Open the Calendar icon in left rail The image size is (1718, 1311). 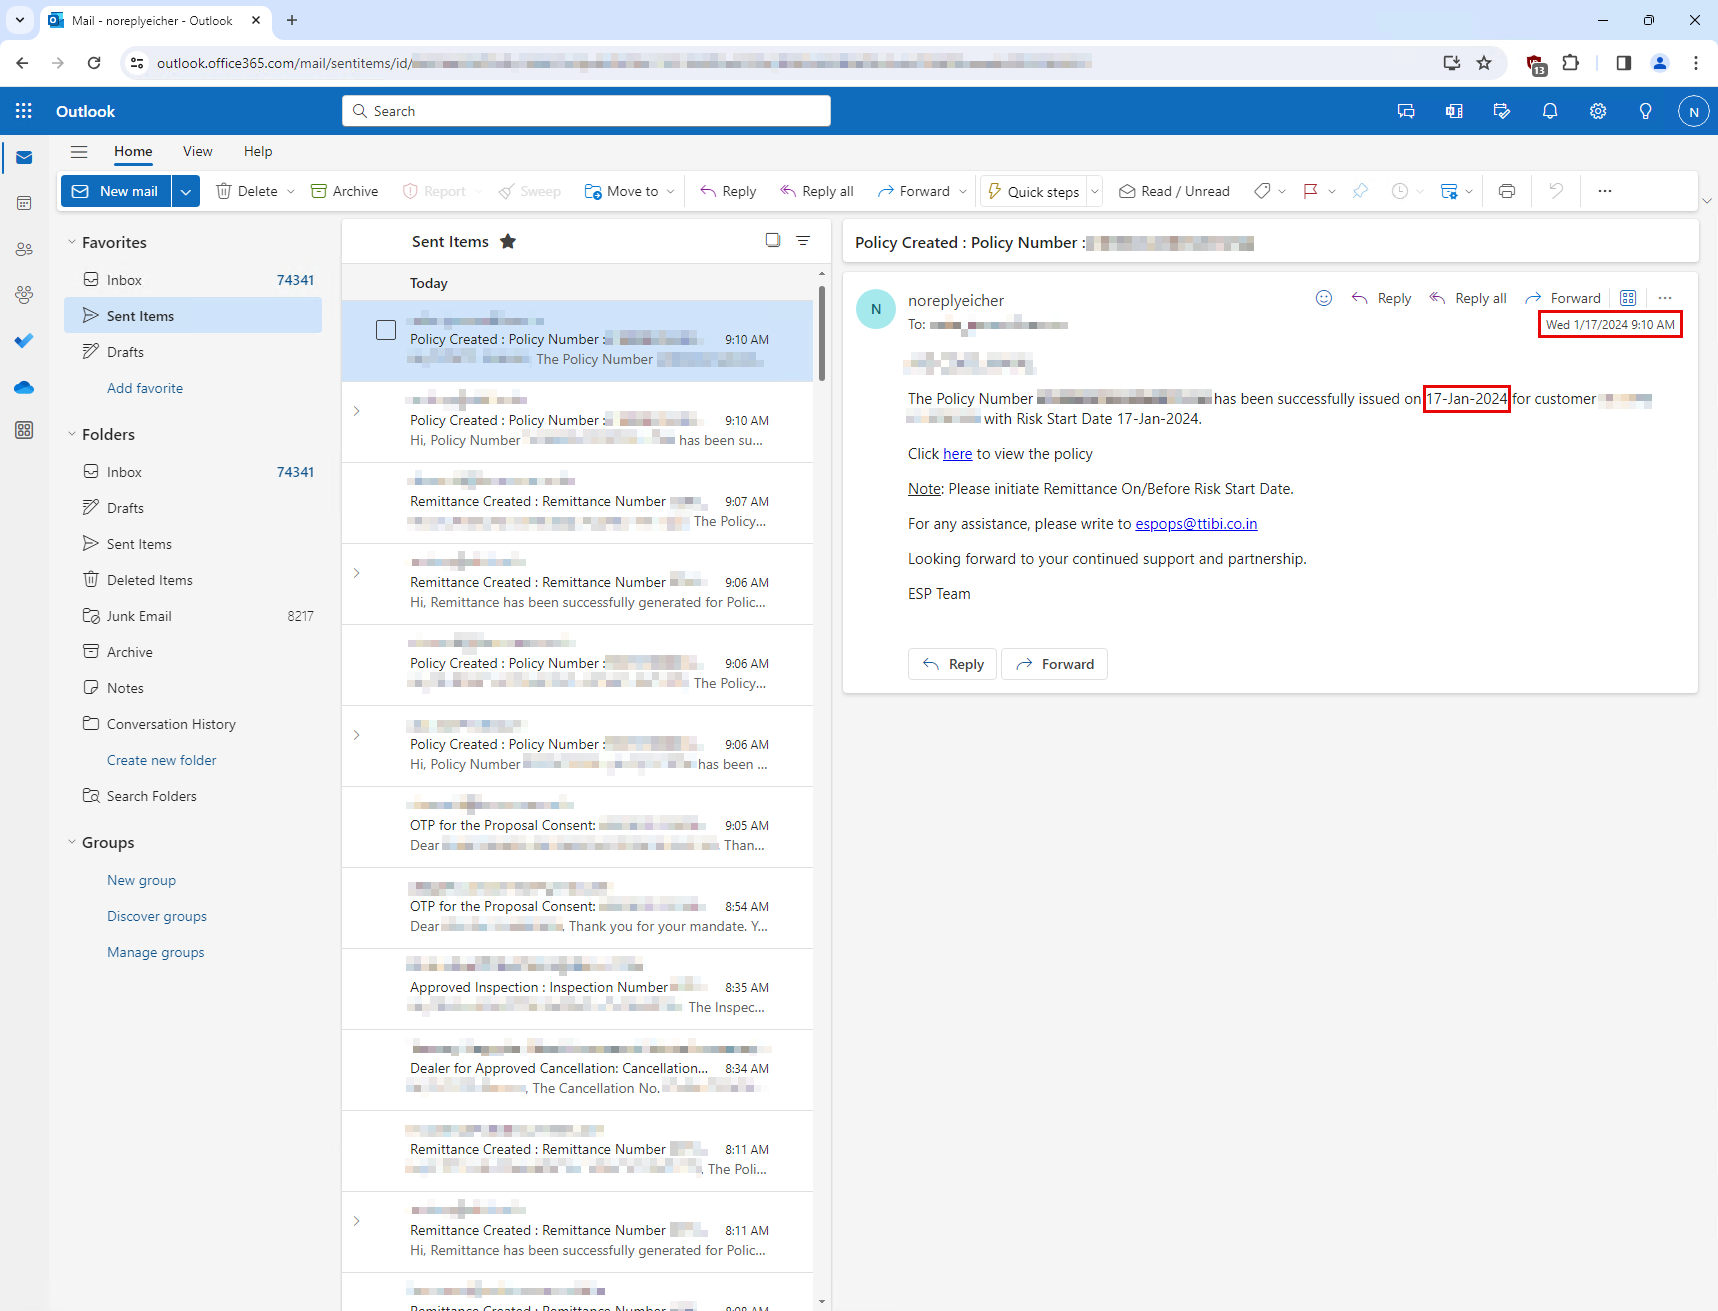click(24, 203)
